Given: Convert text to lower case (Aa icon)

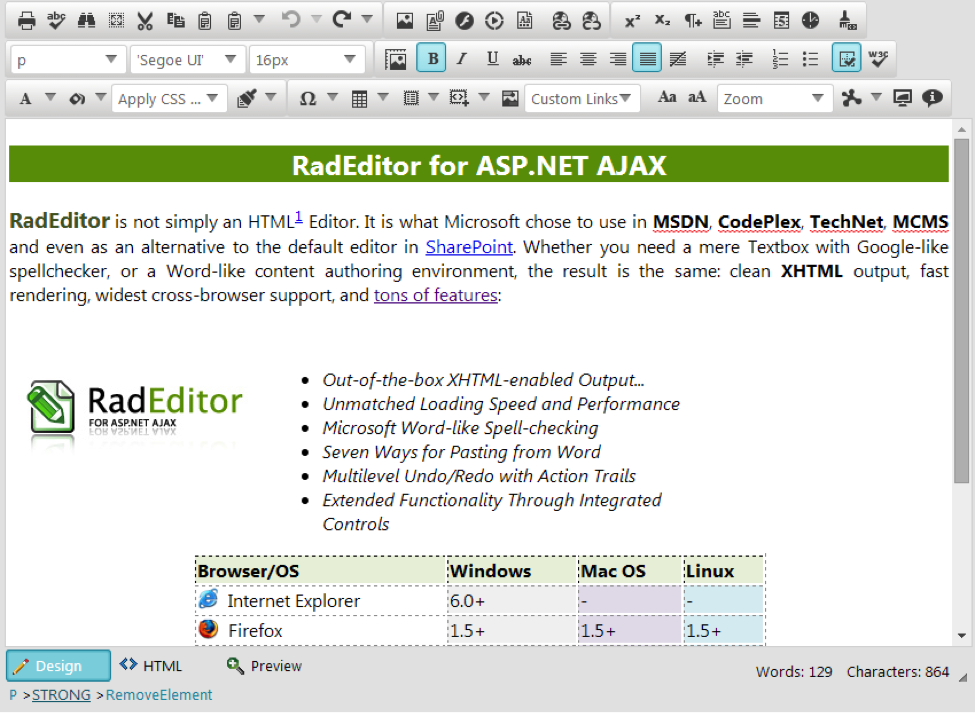Looking at the screenshot, I should point(667,98).
